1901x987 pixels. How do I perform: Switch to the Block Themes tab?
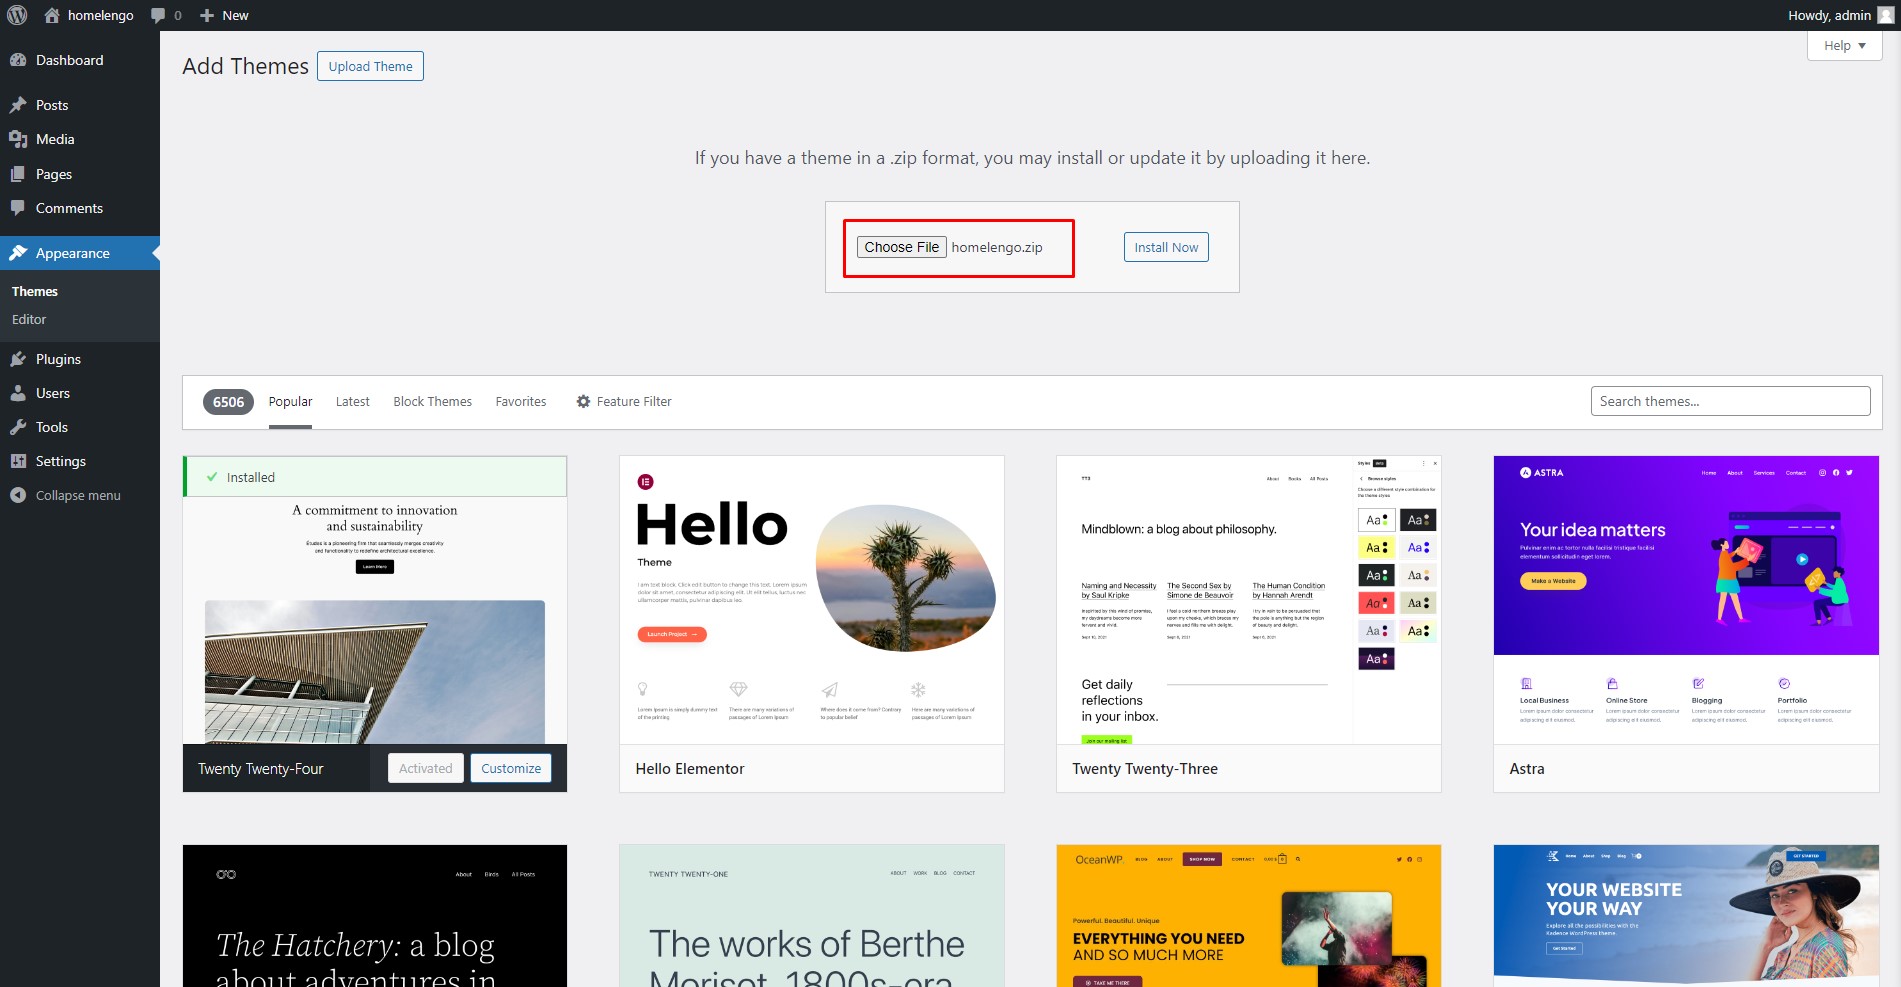432,401
